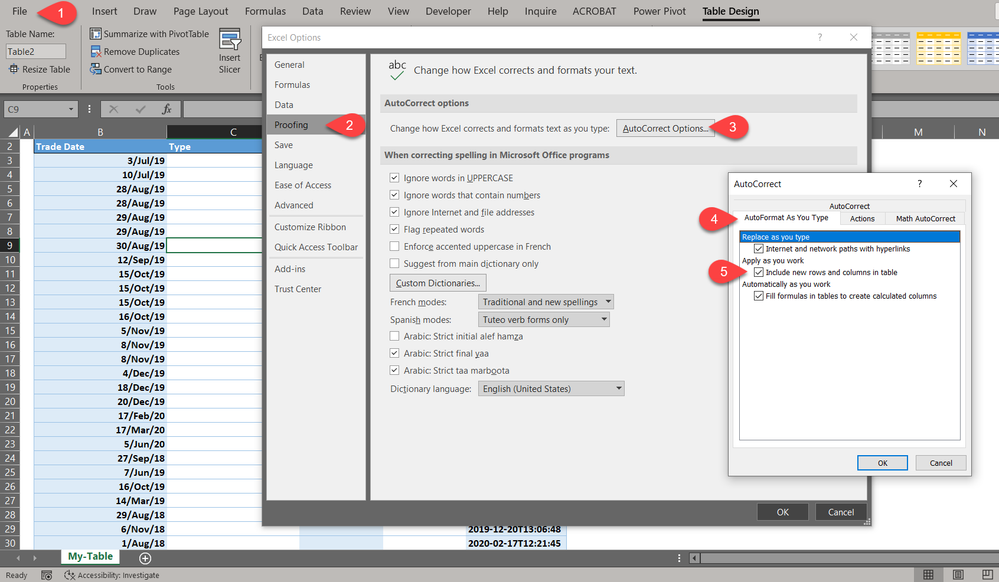Open the Page Layout ribbon tab
The height and width of the screenshot is (582, 999).
pos(201,11)
